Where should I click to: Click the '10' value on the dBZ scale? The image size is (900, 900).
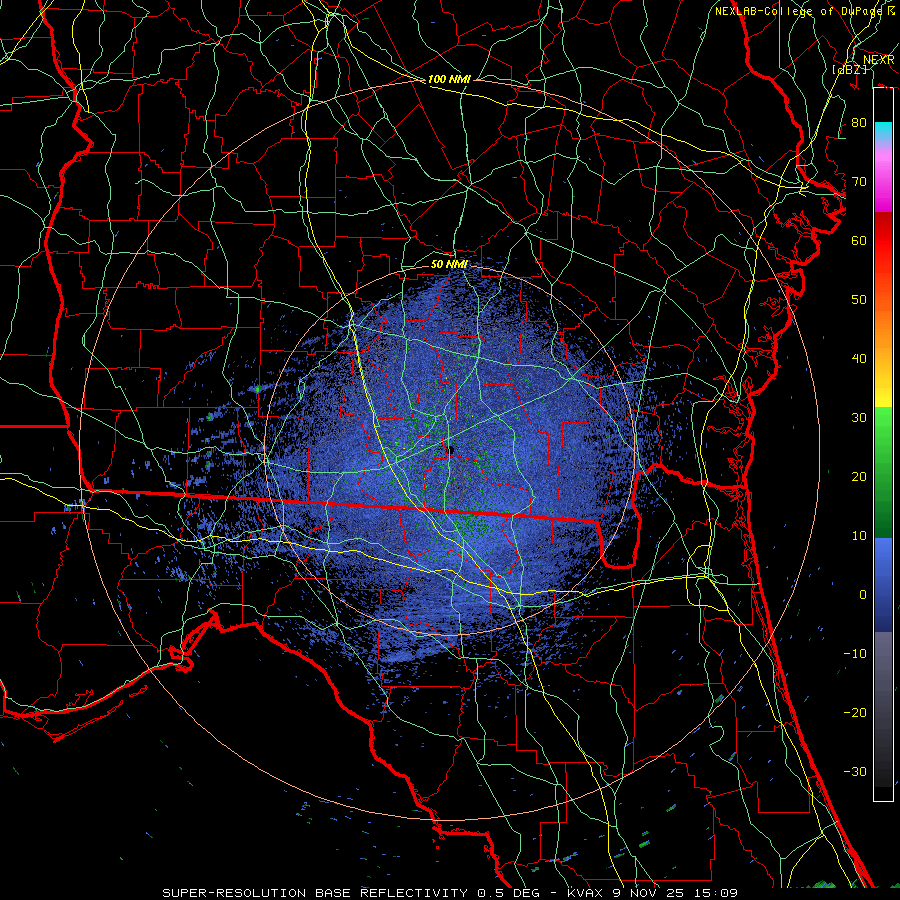point(859,536)
